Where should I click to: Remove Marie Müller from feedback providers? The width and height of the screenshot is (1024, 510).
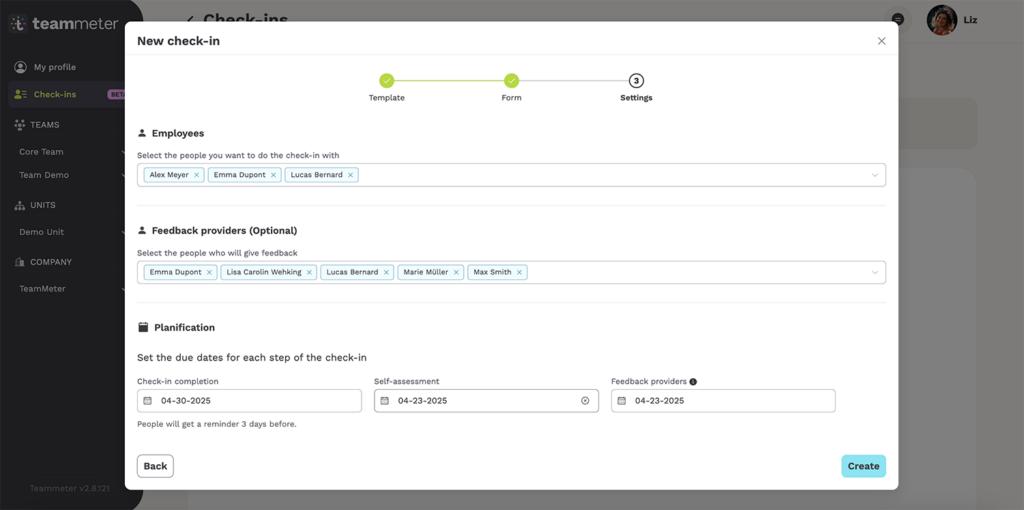pos(456,272)
